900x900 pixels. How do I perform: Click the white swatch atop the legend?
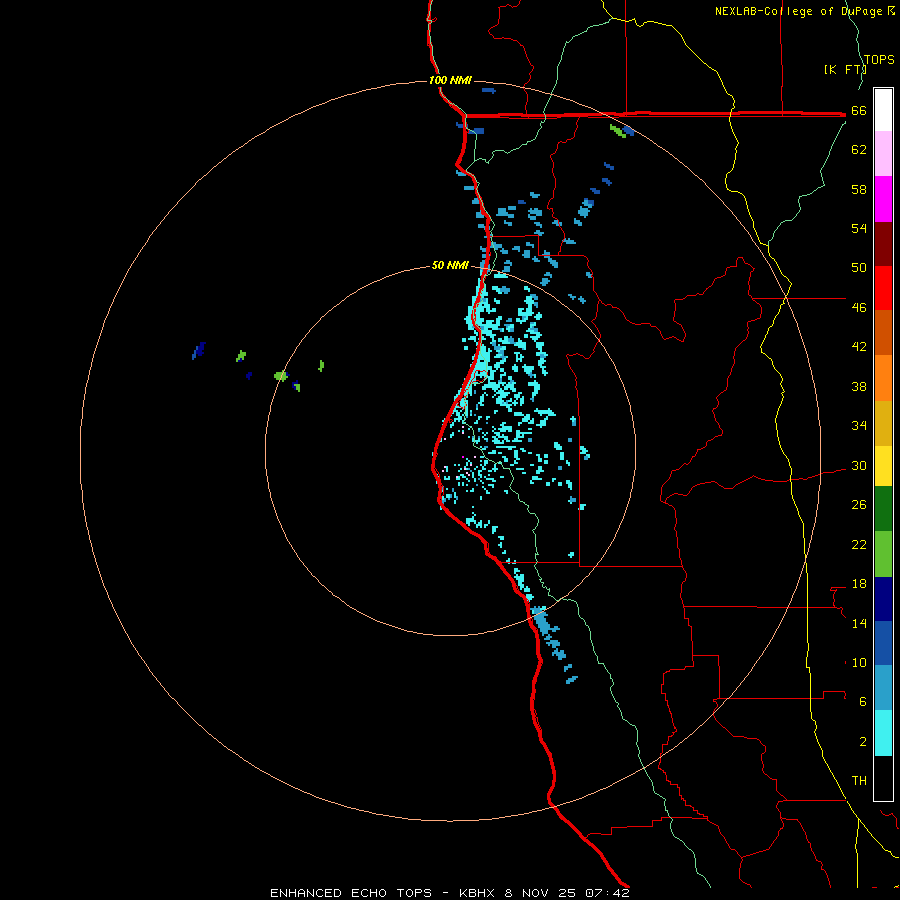click(883, 110)
